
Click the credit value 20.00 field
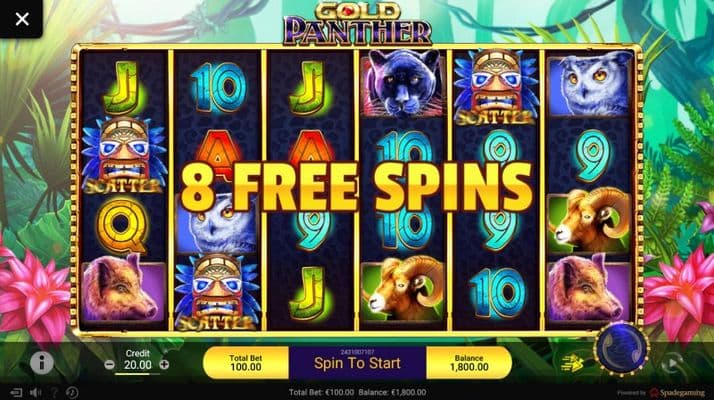[138, 365]
